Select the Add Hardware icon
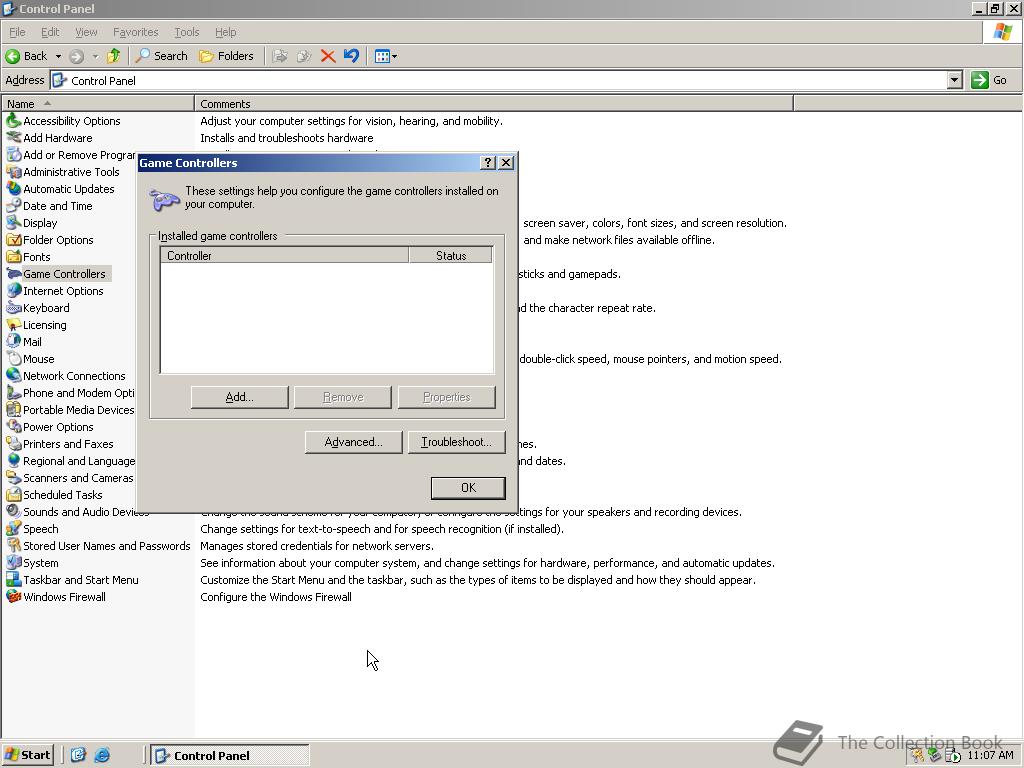Viewport: 1024px width, 768px height. pyautogui.click(x=13, y=138)
